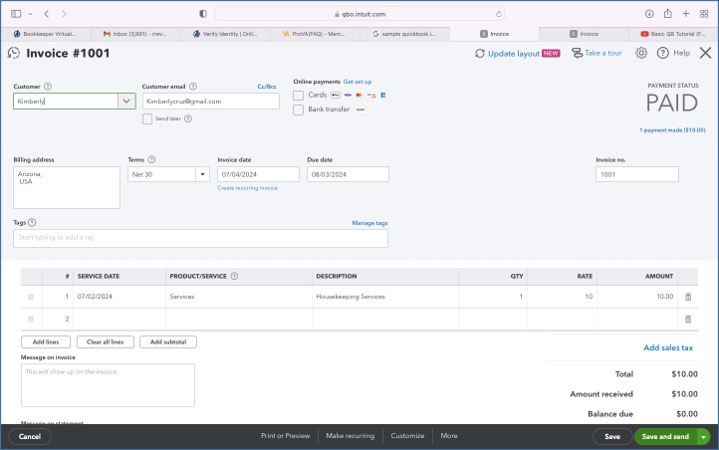
Task: Expand Save and send arrow dropdown
Action: (x=703, y=437)
